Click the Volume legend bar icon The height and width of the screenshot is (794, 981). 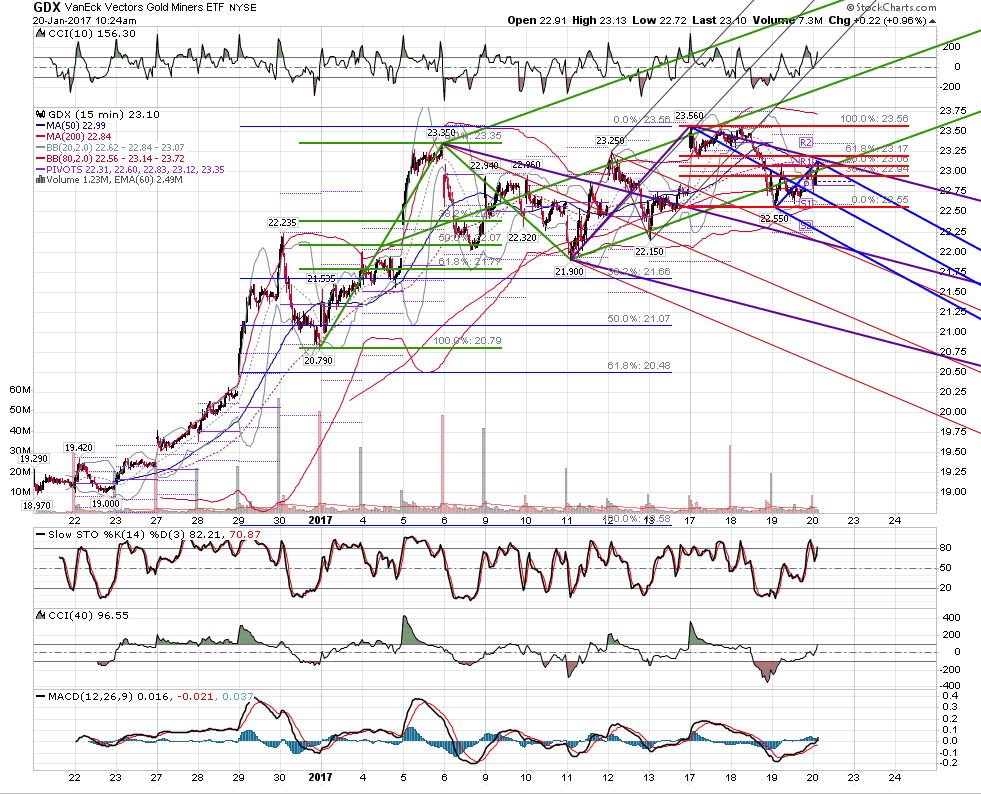tap(41, 180)
